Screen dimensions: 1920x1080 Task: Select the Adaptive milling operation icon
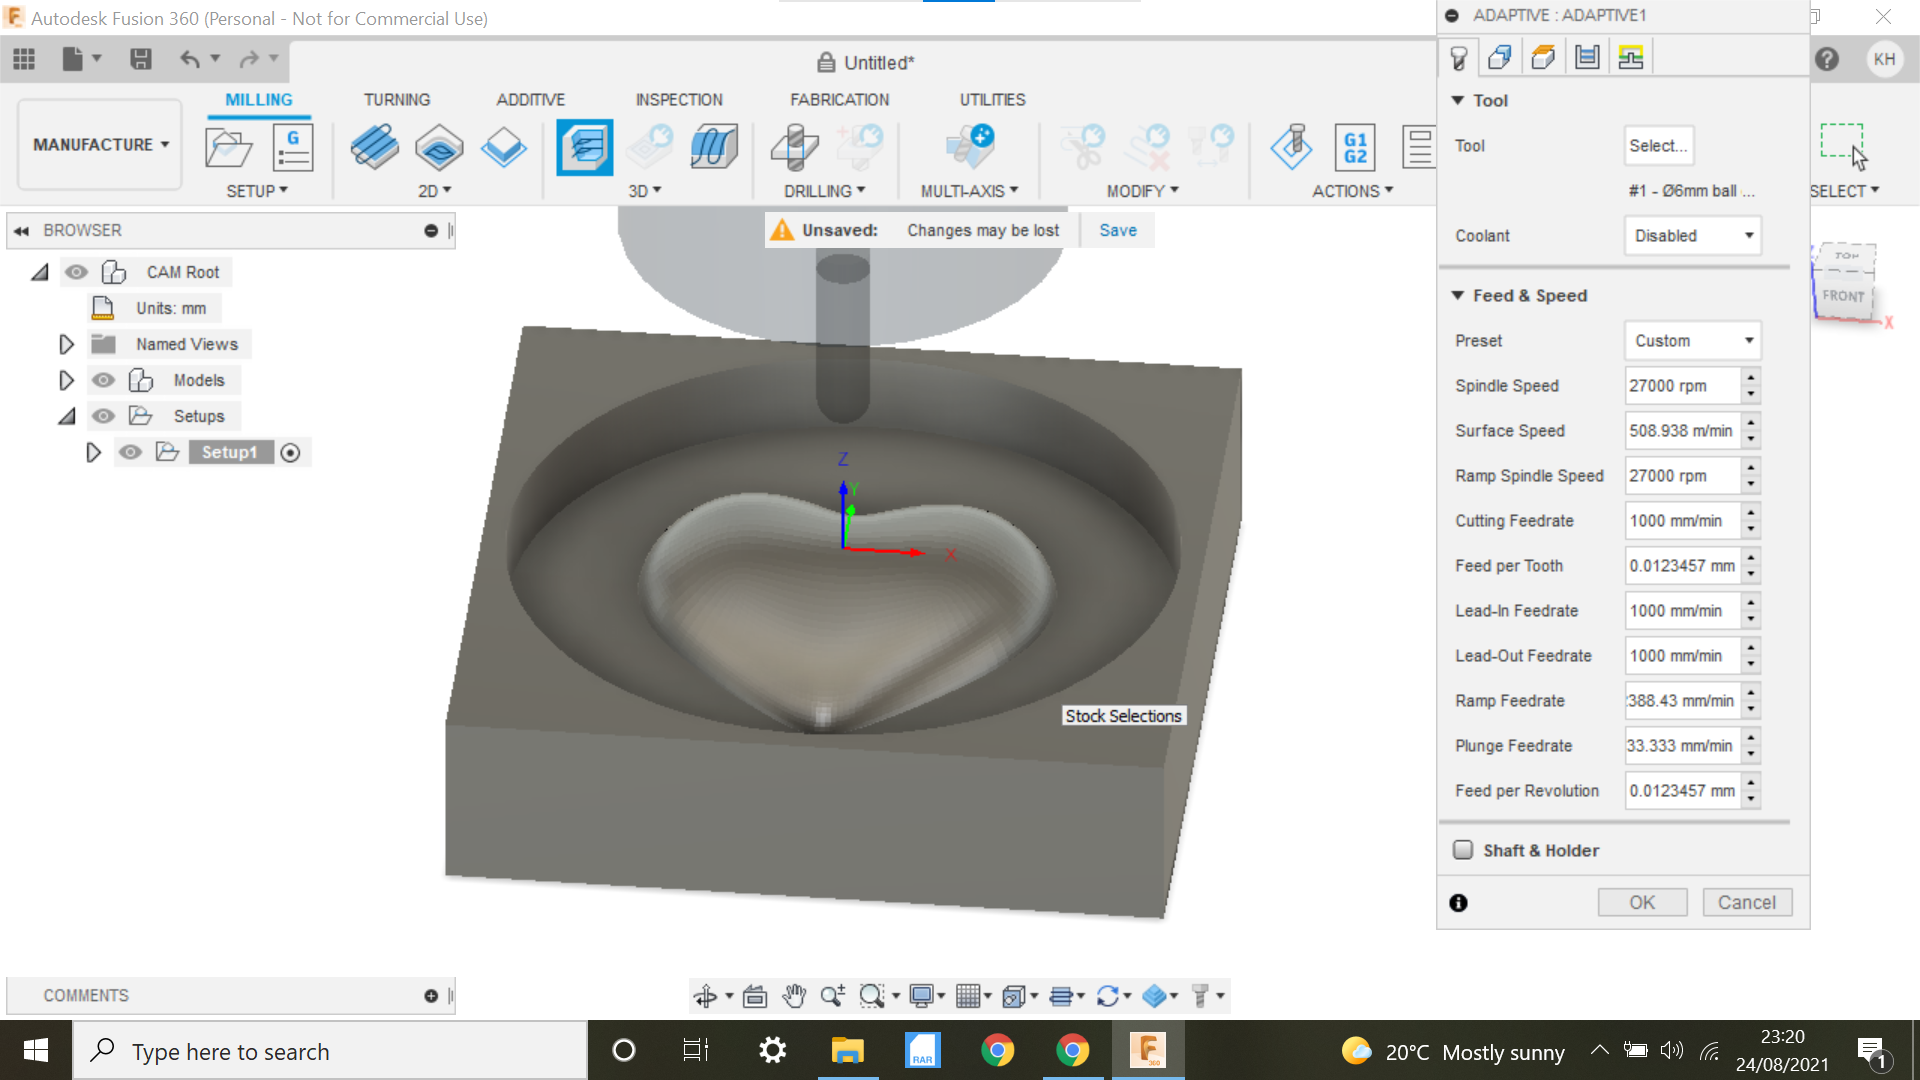(583, 146)
